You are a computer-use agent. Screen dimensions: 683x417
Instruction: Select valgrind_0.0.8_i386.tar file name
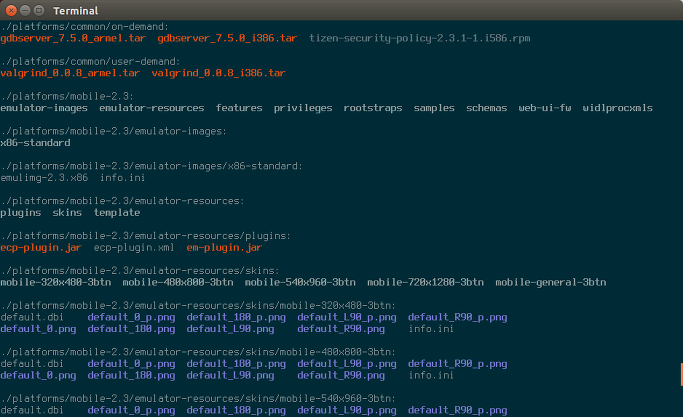click(x=218, y=73)
